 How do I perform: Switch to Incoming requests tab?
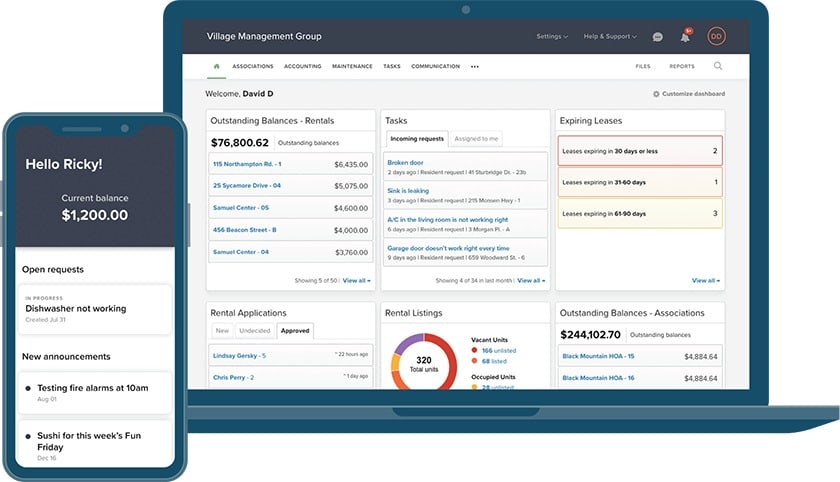click(417, 139)
